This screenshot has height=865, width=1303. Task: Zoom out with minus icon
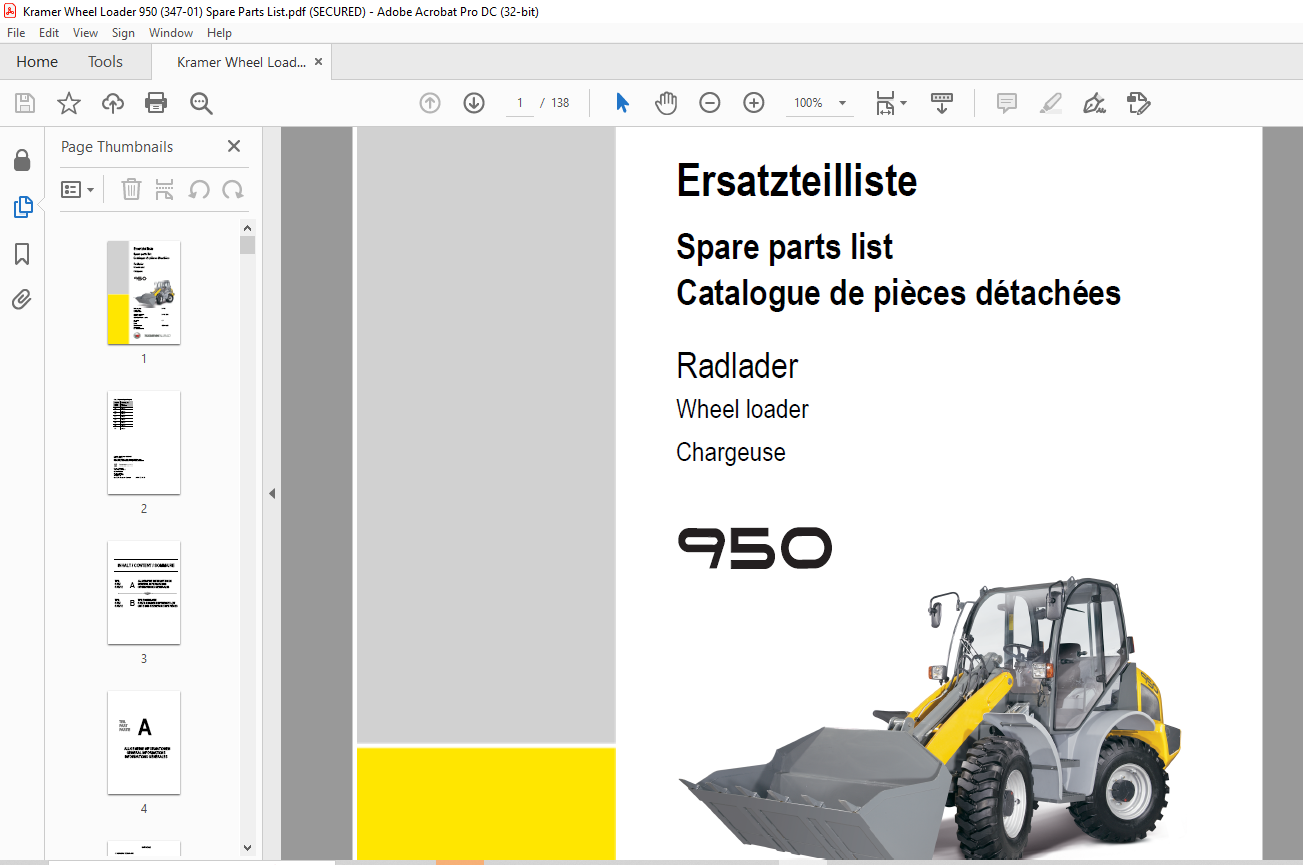tap(710, 103)
